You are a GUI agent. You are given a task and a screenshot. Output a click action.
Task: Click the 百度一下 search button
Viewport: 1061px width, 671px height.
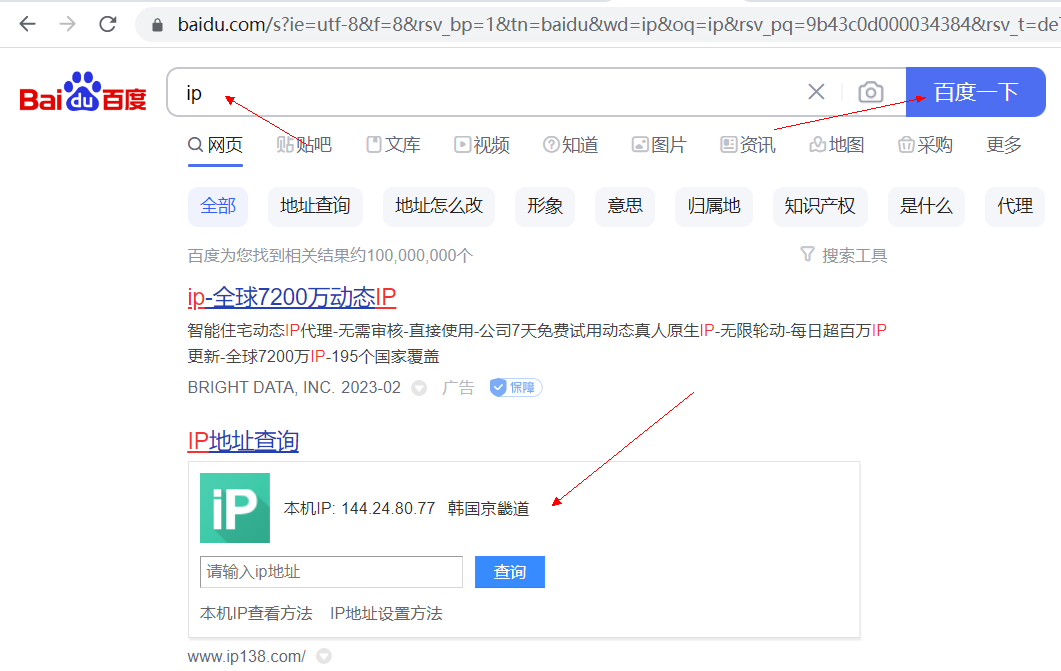[976, 92]
